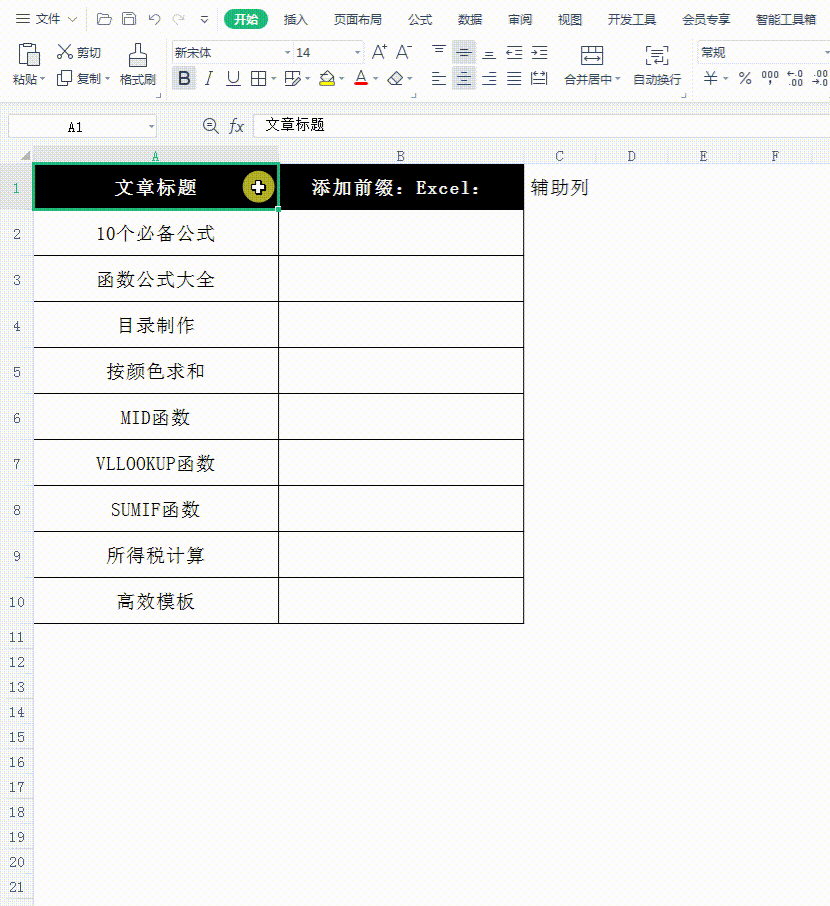This screenshot has height=906, width=830.
Task: Expand the font size dropdown showing 14
Action: [358, 53]
